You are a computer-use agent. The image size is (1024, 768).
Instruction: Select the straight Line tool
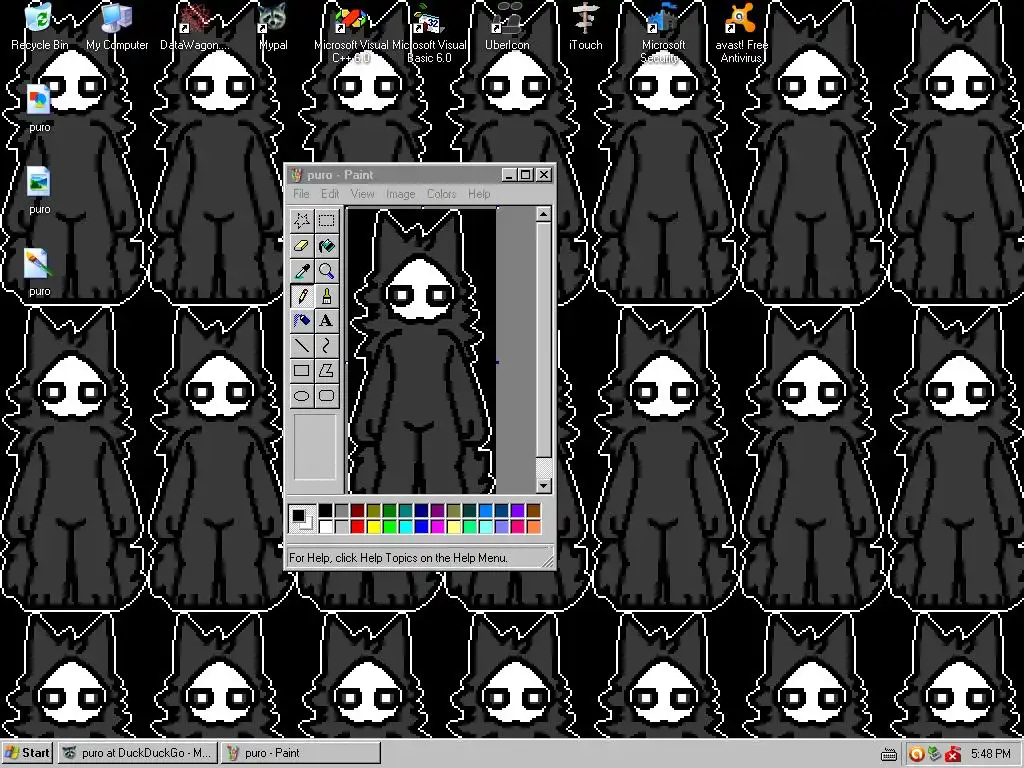(x=302, y=345)
